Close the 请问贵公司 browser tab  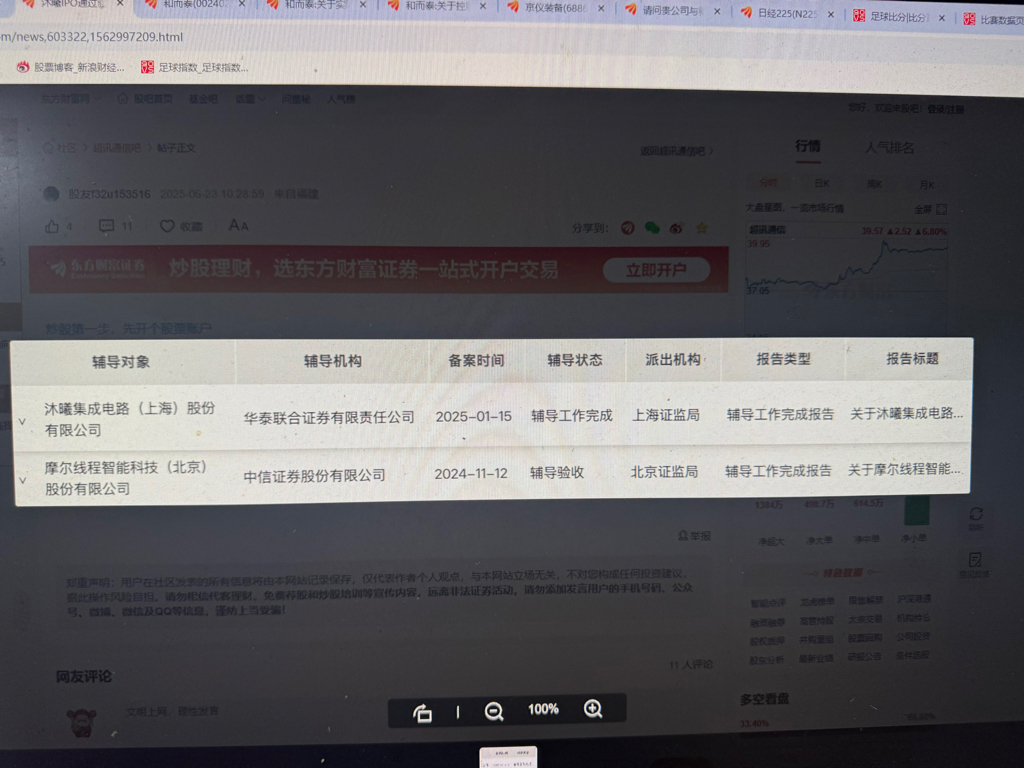click(x=717, y=11)
